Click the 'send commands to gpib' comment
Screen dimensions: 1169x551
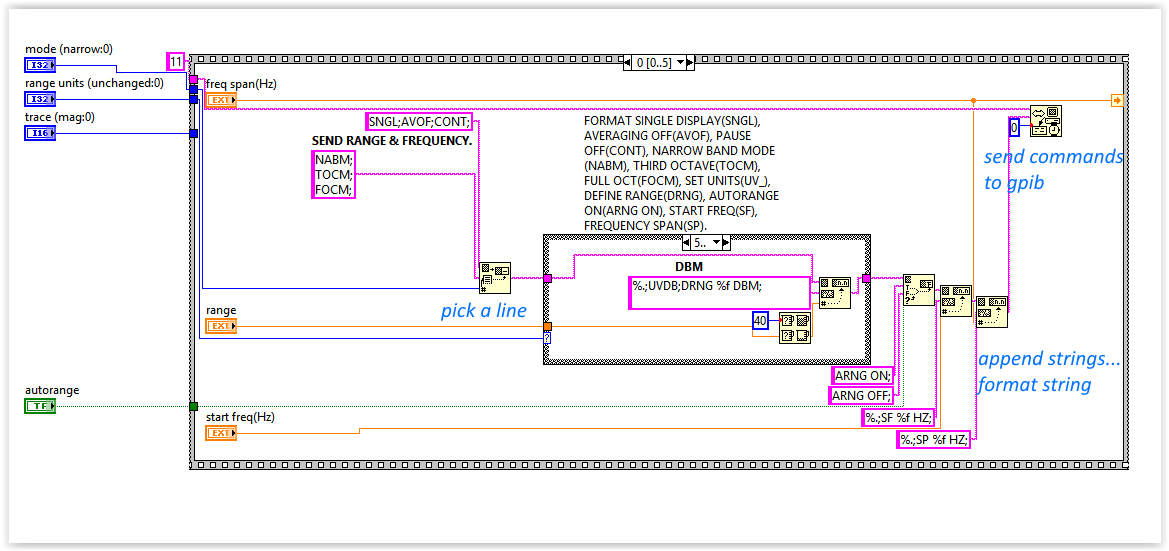point(1053,169)
